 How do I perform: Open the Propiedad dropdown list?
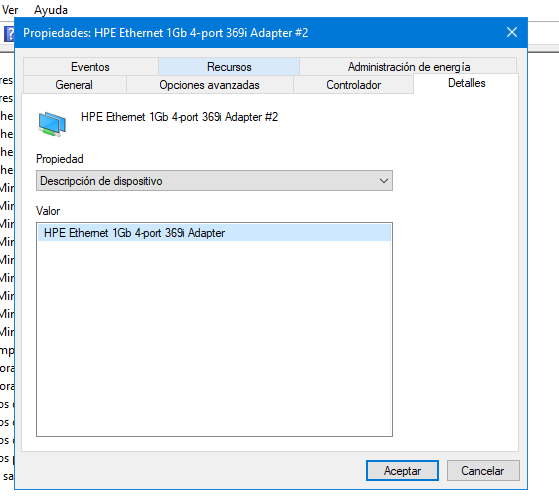214,181
